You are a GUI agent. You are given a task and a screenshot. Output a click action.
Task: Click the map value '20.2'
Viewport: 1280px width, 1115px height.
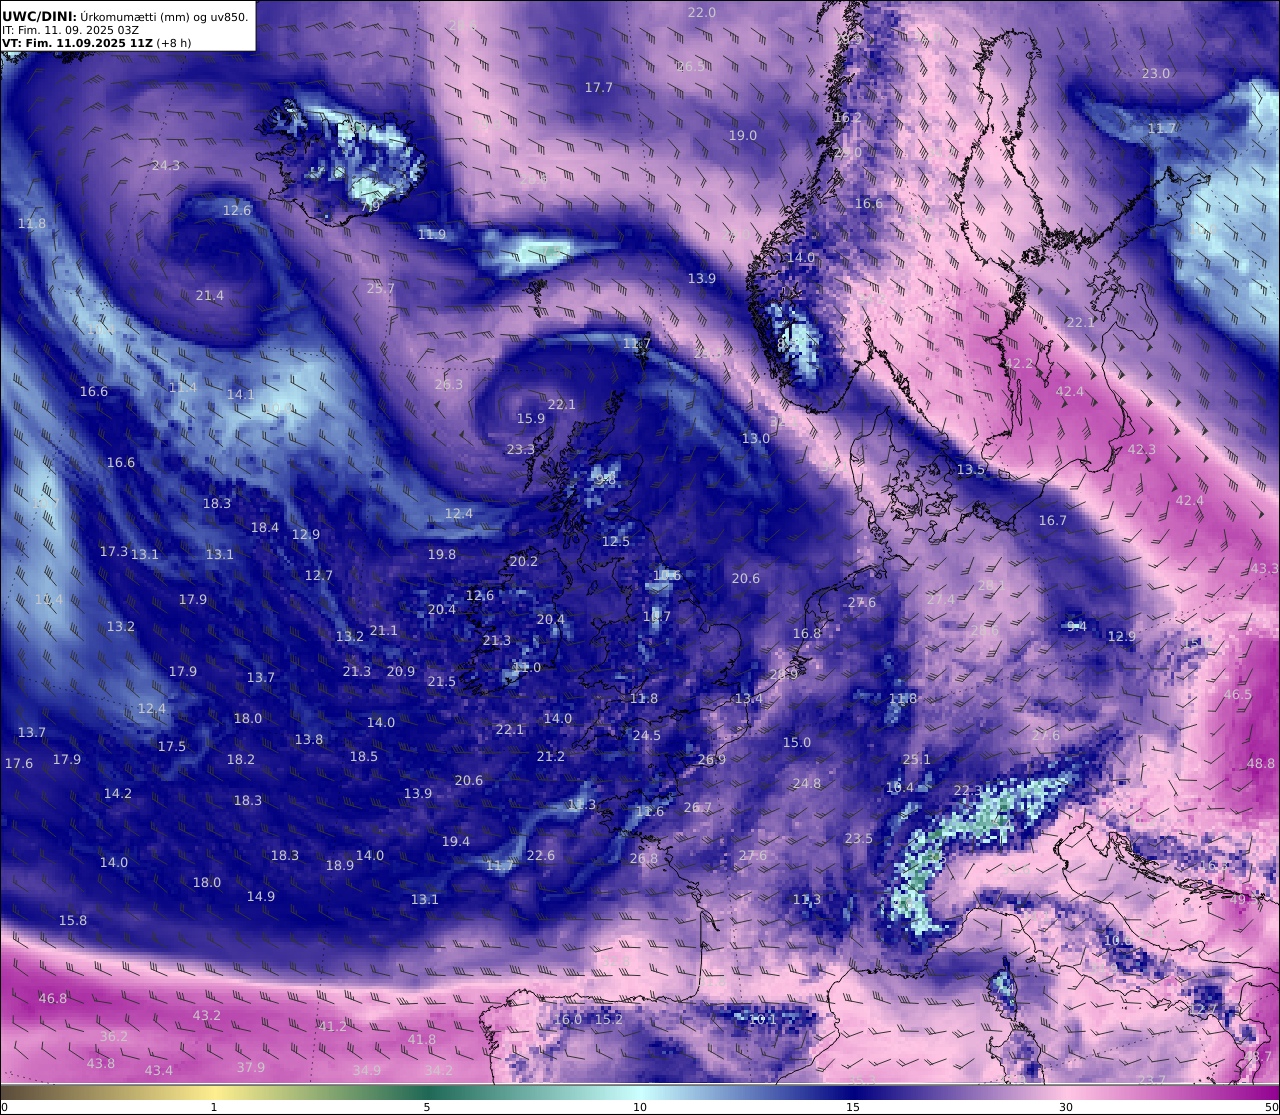point(524,561)
